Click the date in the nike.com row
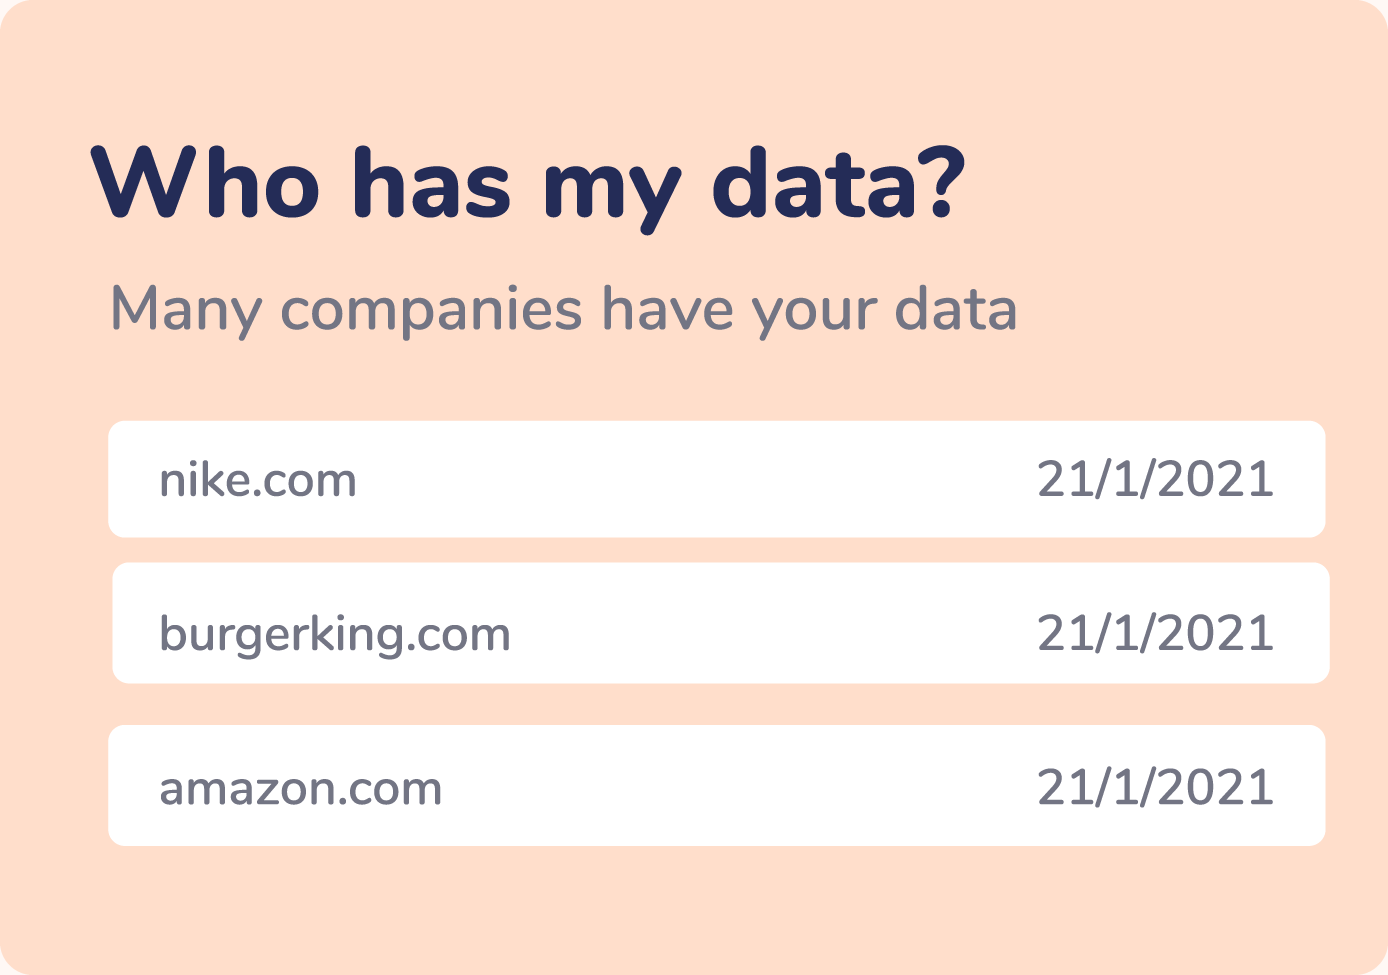 tap(1155, 480)
